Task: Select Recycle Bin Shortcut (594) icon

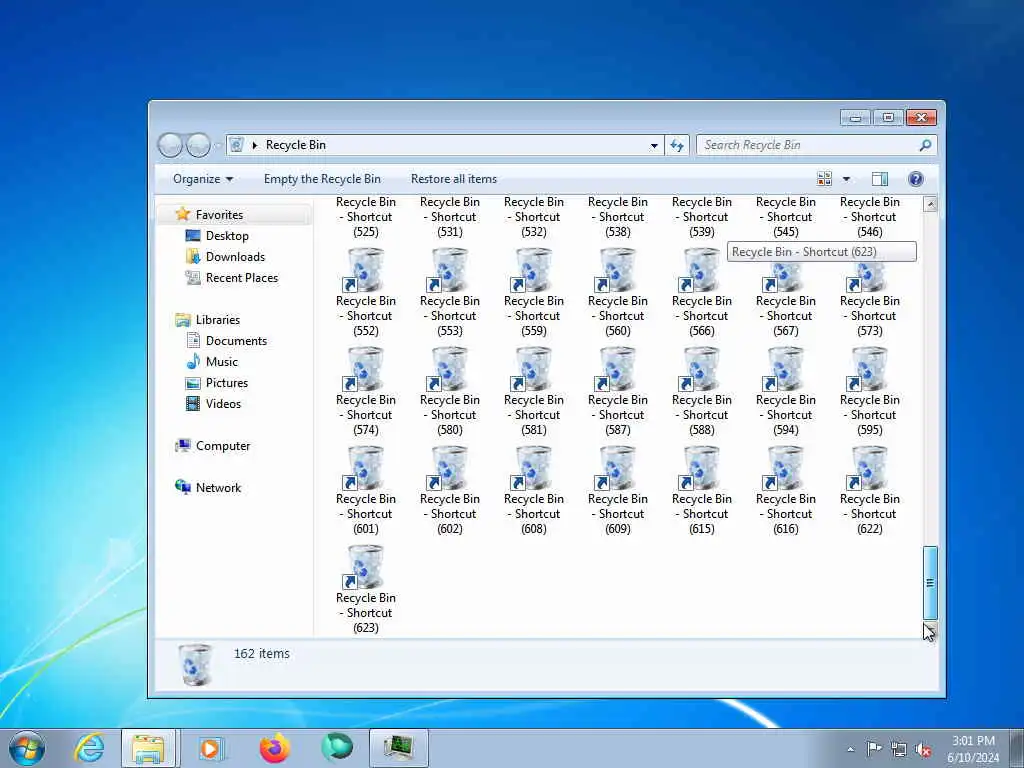Action: point(785,369)
